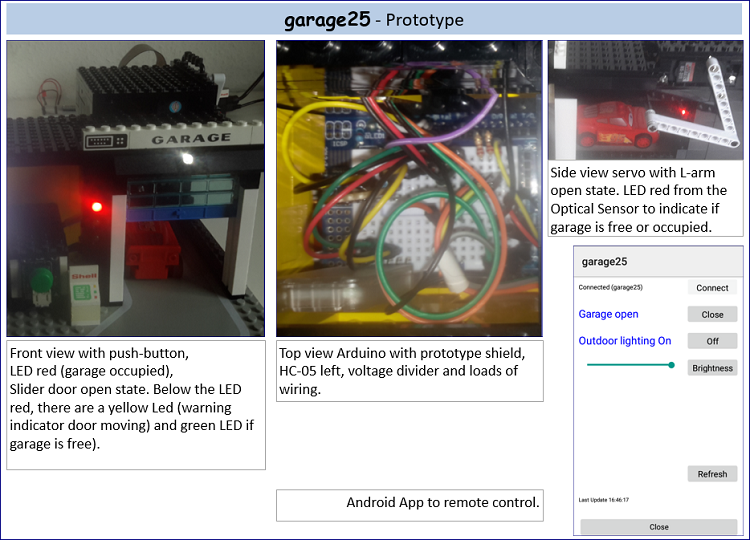Click the 'Top view Arduino with prototype shield' caption

tap(410, 371)
